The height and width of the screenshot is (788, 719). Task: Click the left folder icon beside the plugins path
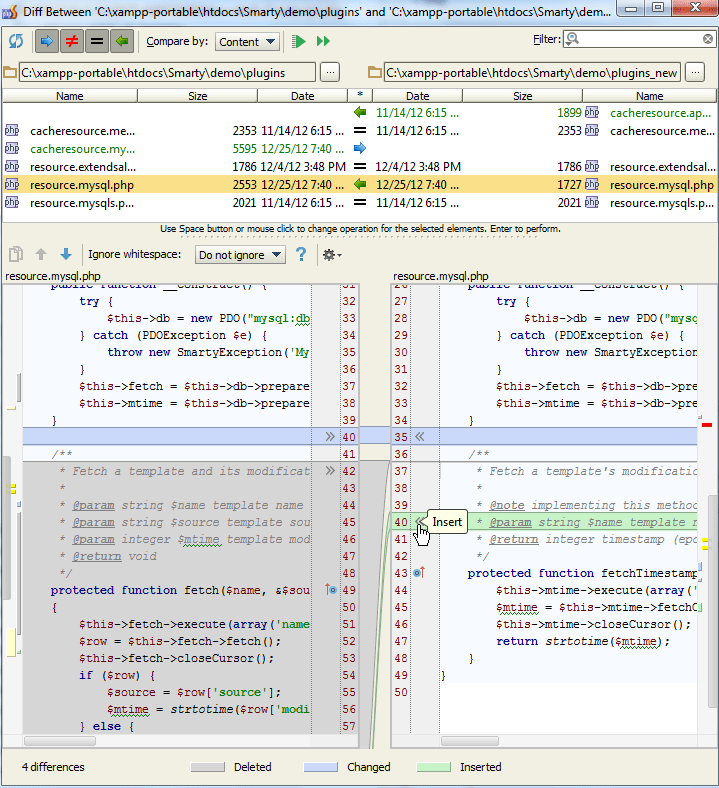(x=10, y=72)
